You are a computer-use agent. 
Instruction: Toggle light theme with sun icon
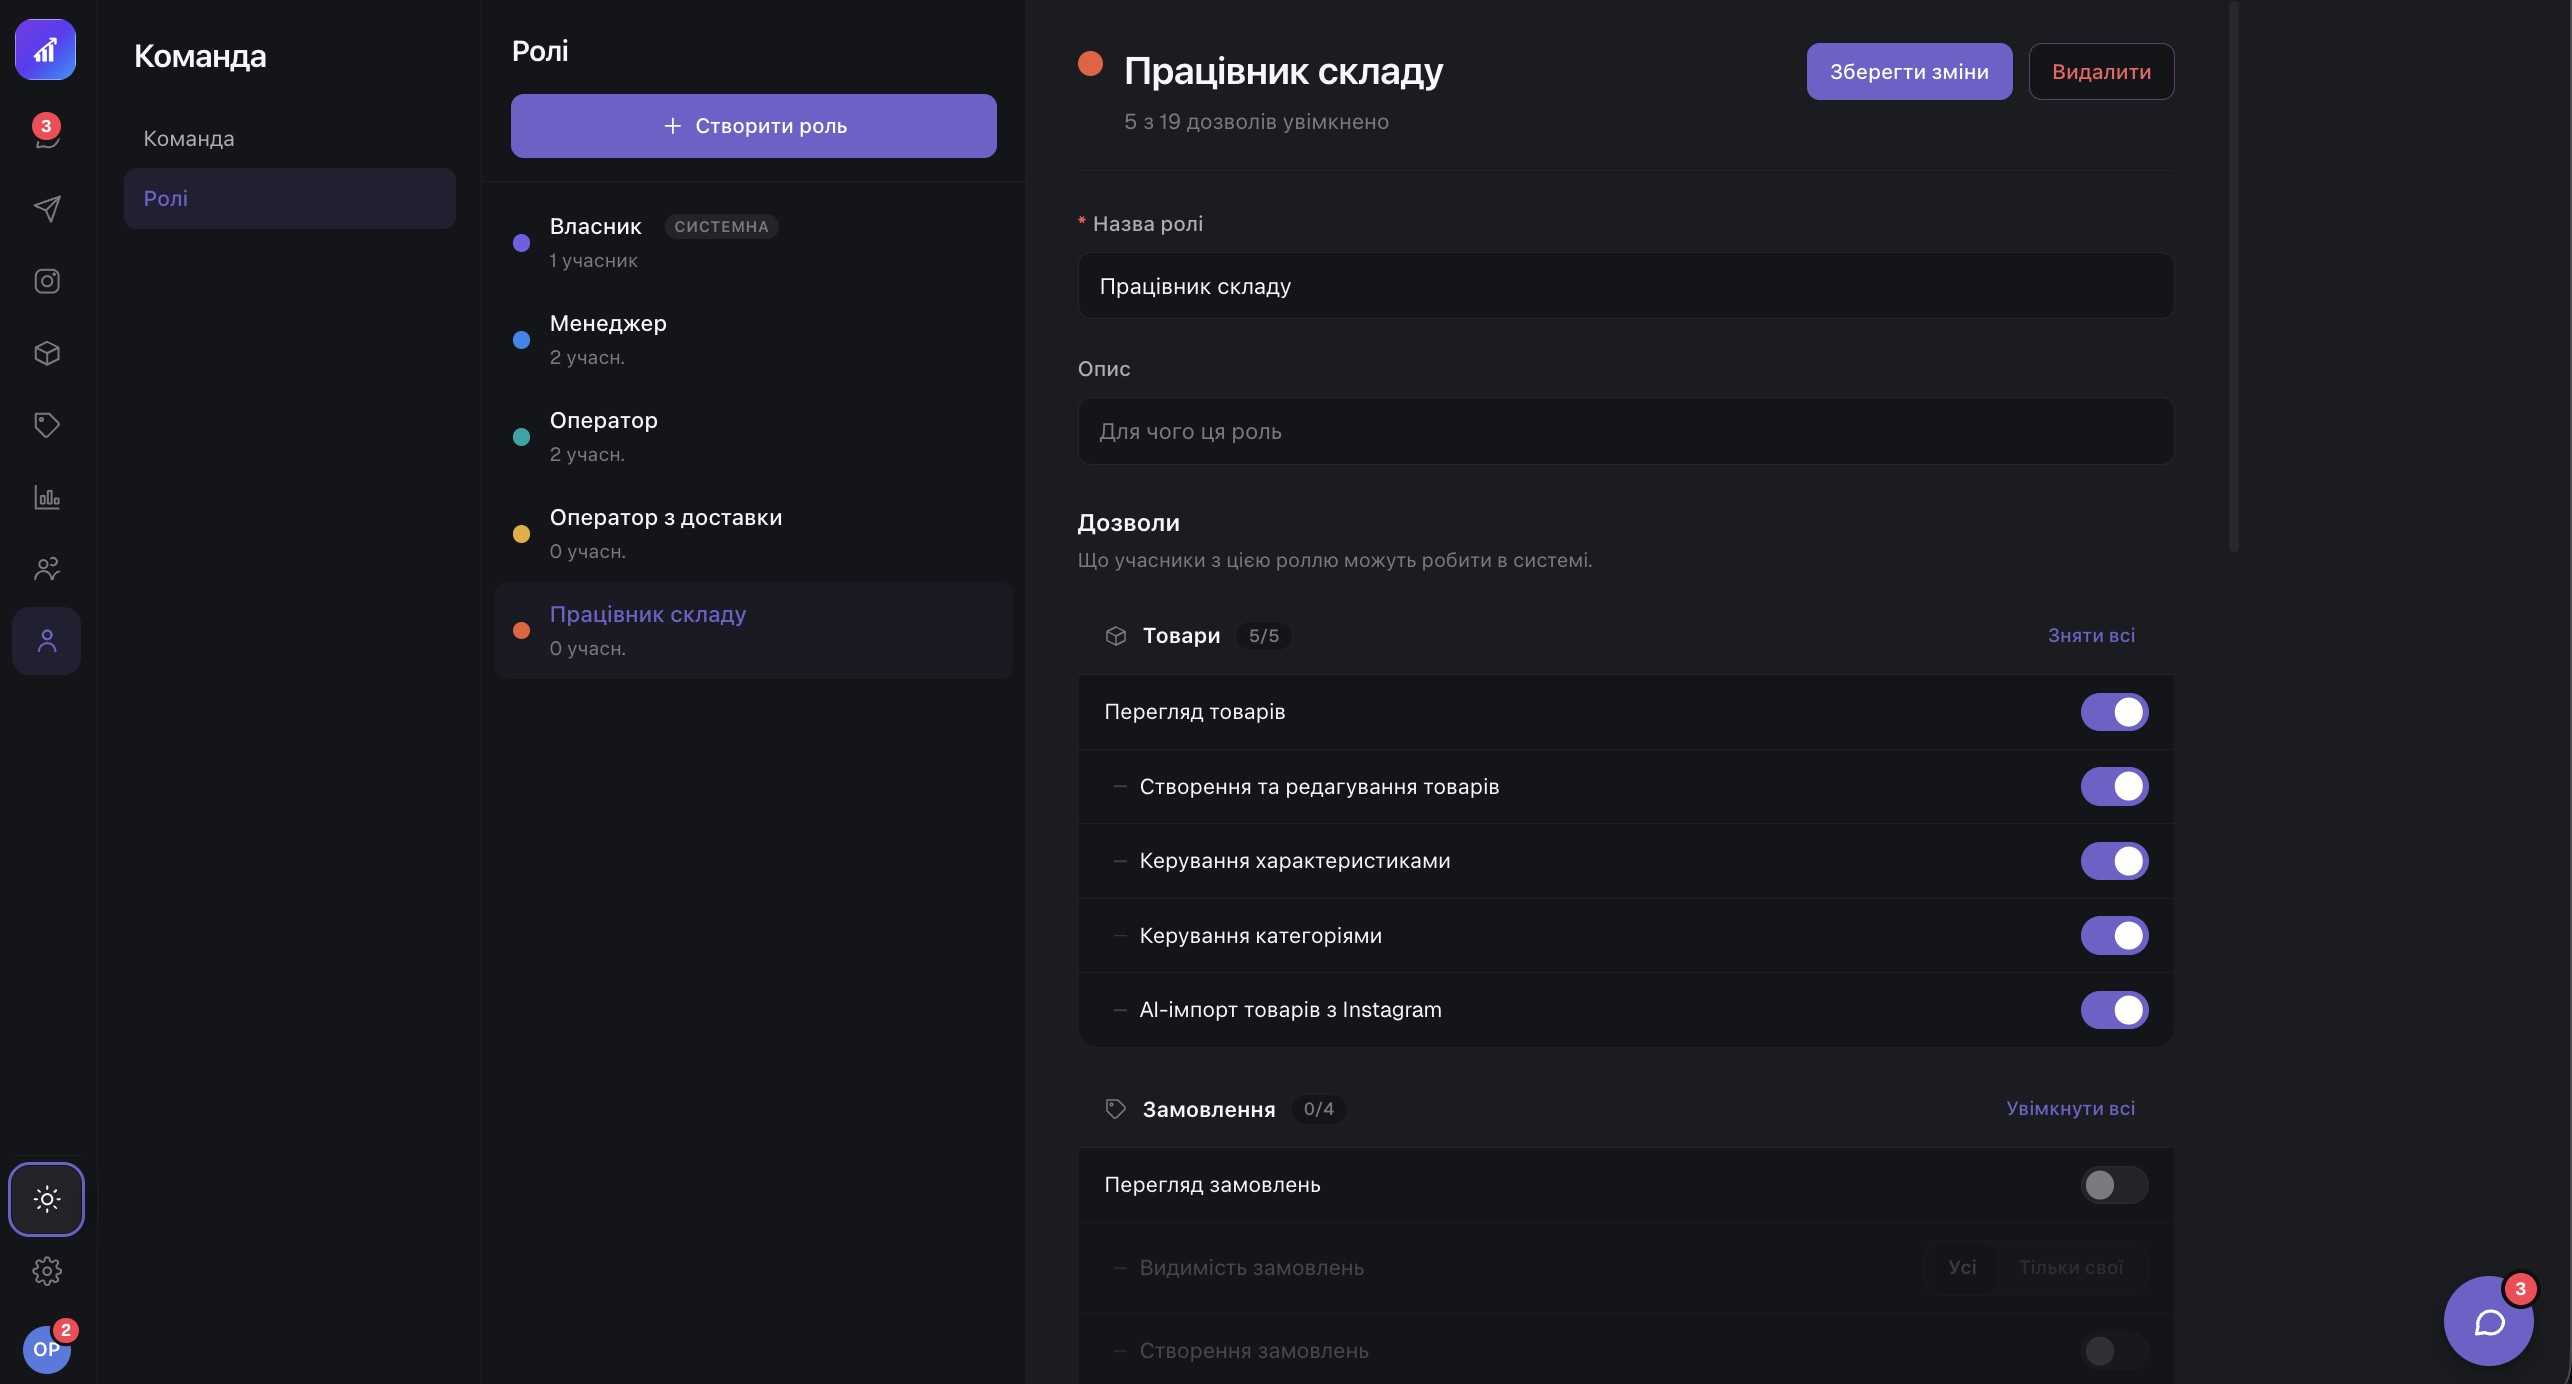47,1199
